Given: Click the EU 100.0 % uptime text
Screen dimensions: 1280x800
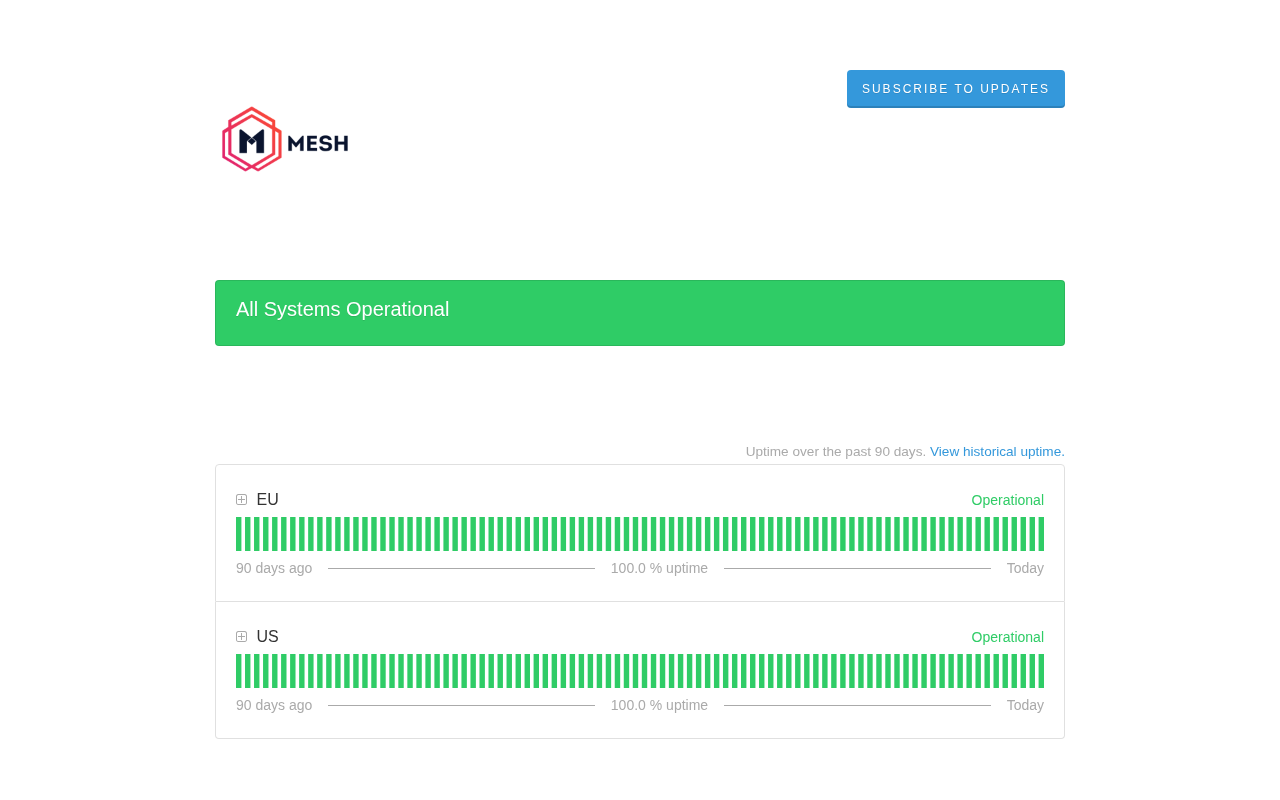Looking at the screenshot, I should point(659,568).
